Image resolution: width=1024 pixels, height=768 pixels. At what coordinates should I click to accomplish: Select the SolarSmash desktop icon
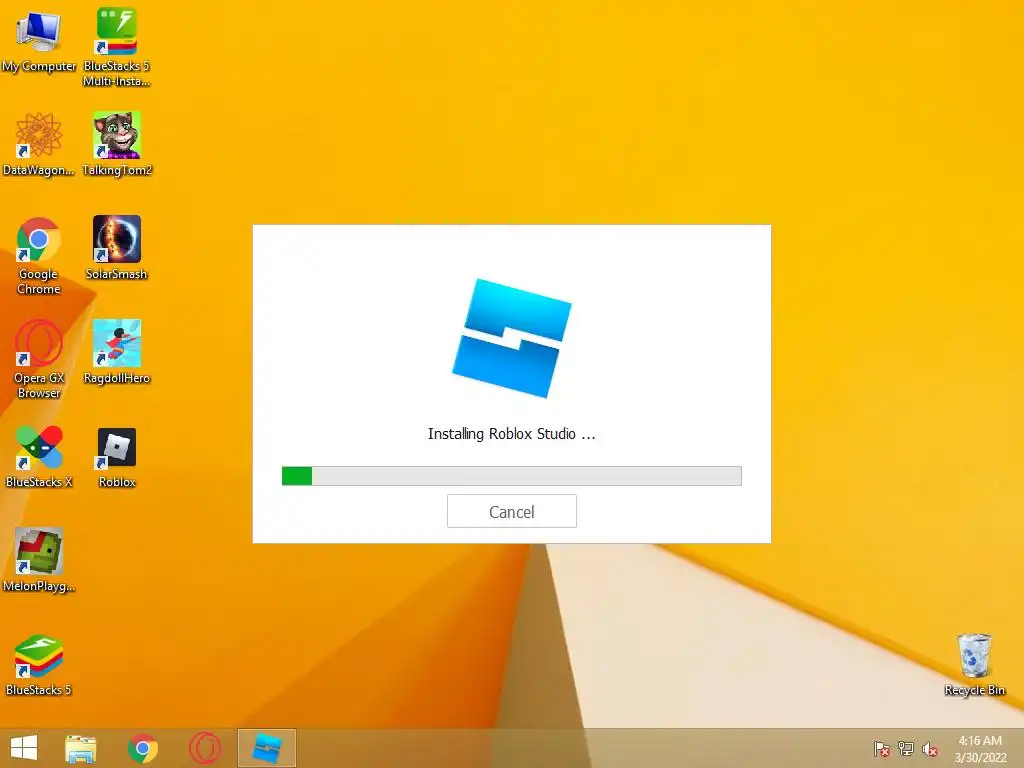pyautogui.click(x=116, y=248)
